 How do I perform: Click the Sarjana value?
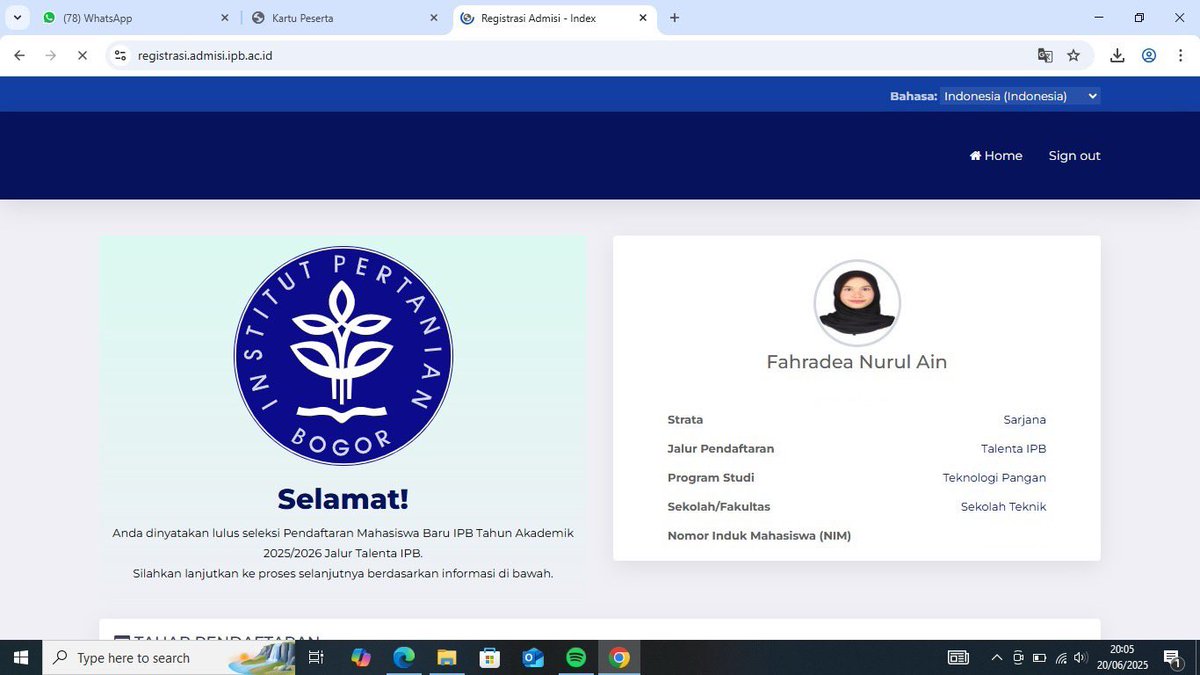1025,420
